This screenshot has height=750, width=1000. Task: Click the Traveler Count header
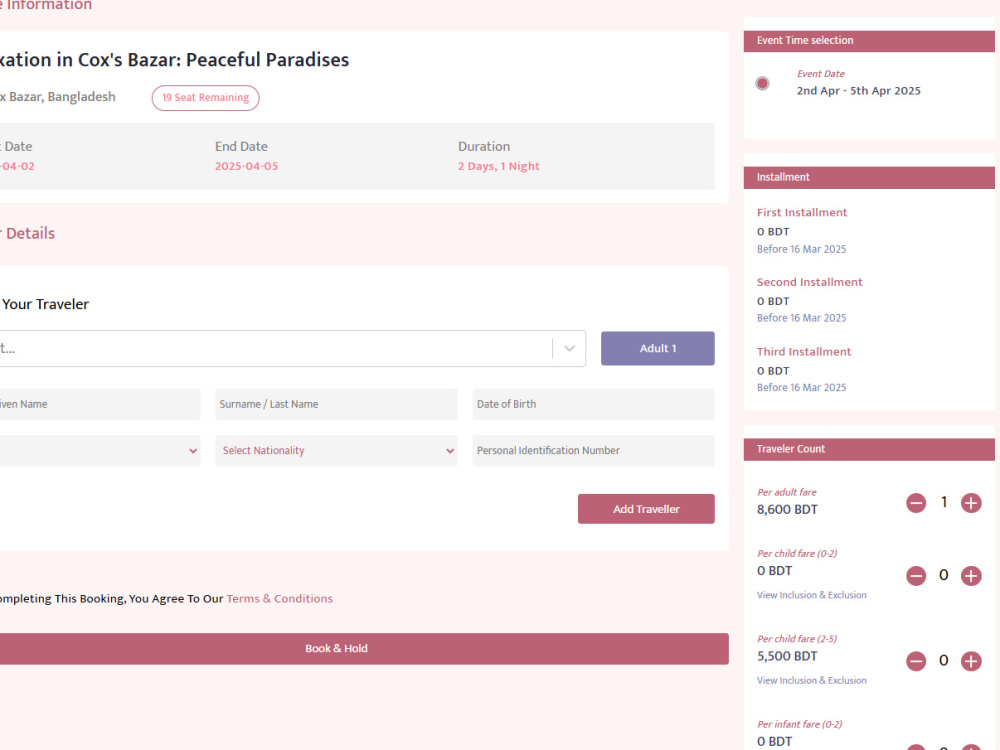(x=869, y=450)
